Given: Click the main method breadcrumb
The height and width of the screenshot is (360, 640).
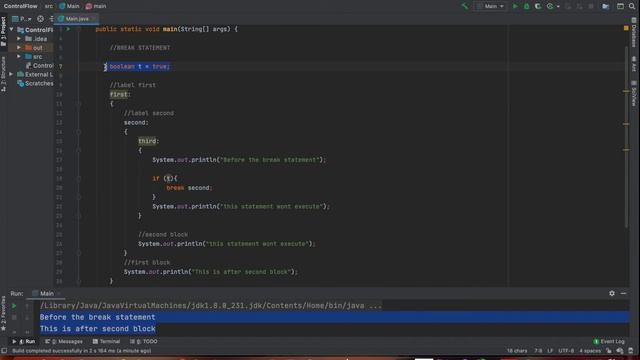Looking at the screenshot, I should [96, 6].
